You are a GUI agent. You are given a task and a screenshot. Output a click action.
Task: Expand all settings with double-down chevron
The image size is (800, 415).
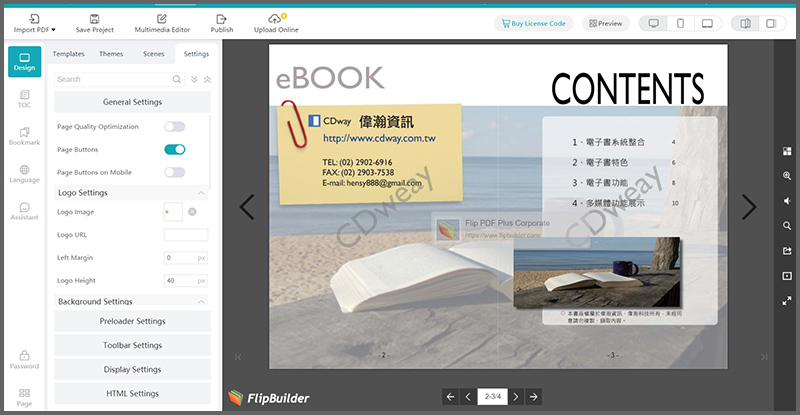click(x=194, y=79)
